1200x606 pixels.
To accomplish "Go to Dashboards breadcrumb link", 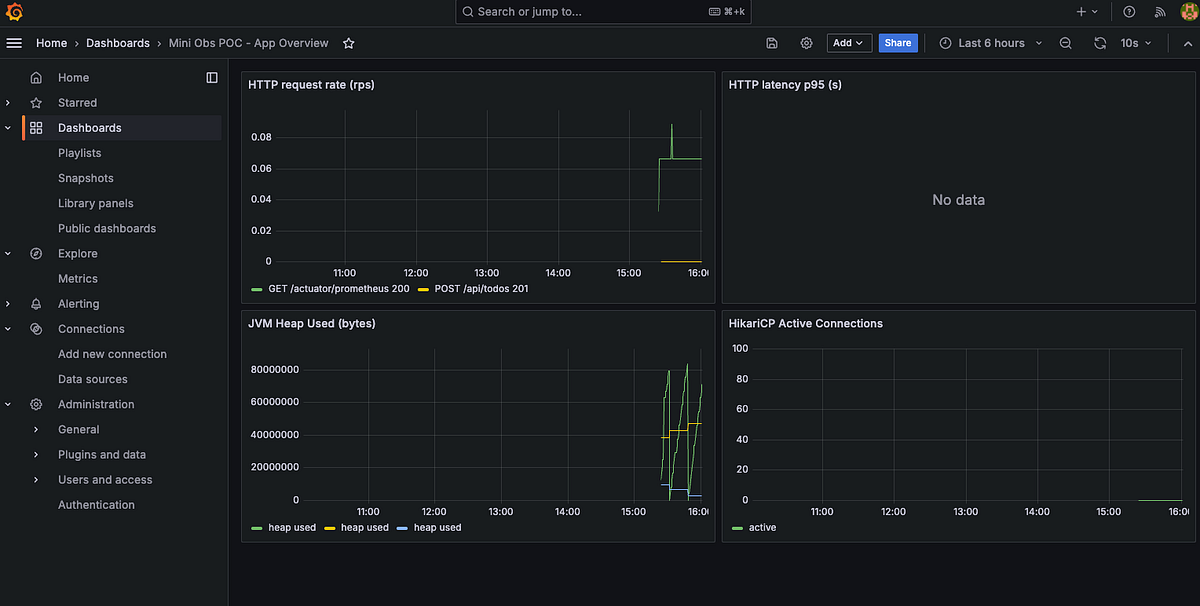I will click(118, 43).
